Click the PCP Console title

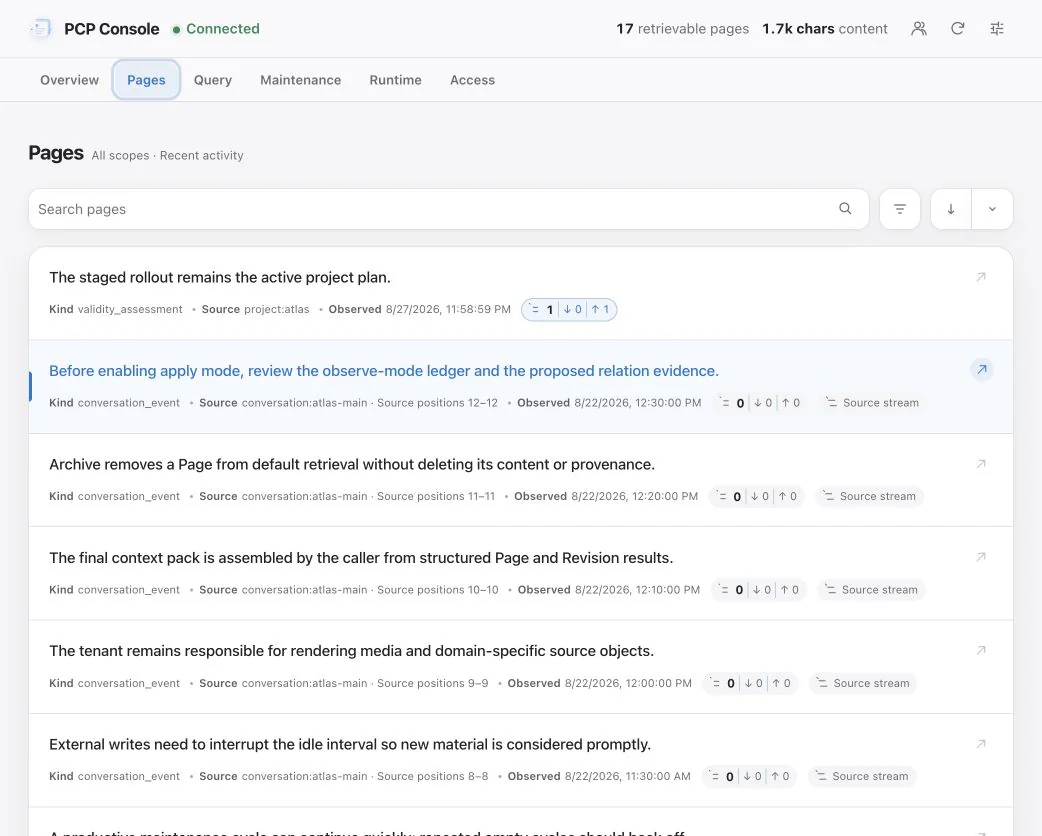(112, 29)
